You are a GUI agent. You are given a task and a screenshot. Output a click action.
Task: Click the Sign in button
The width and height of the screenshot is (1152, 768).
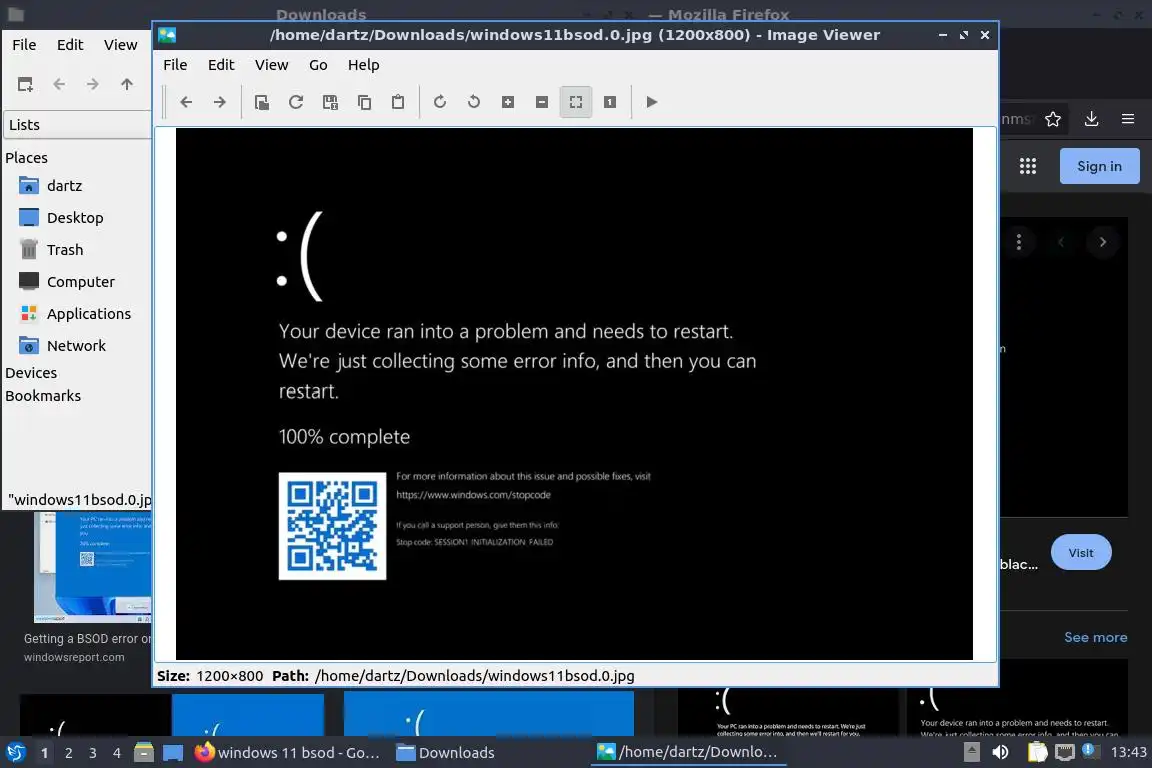click(x=1100, y=166)
